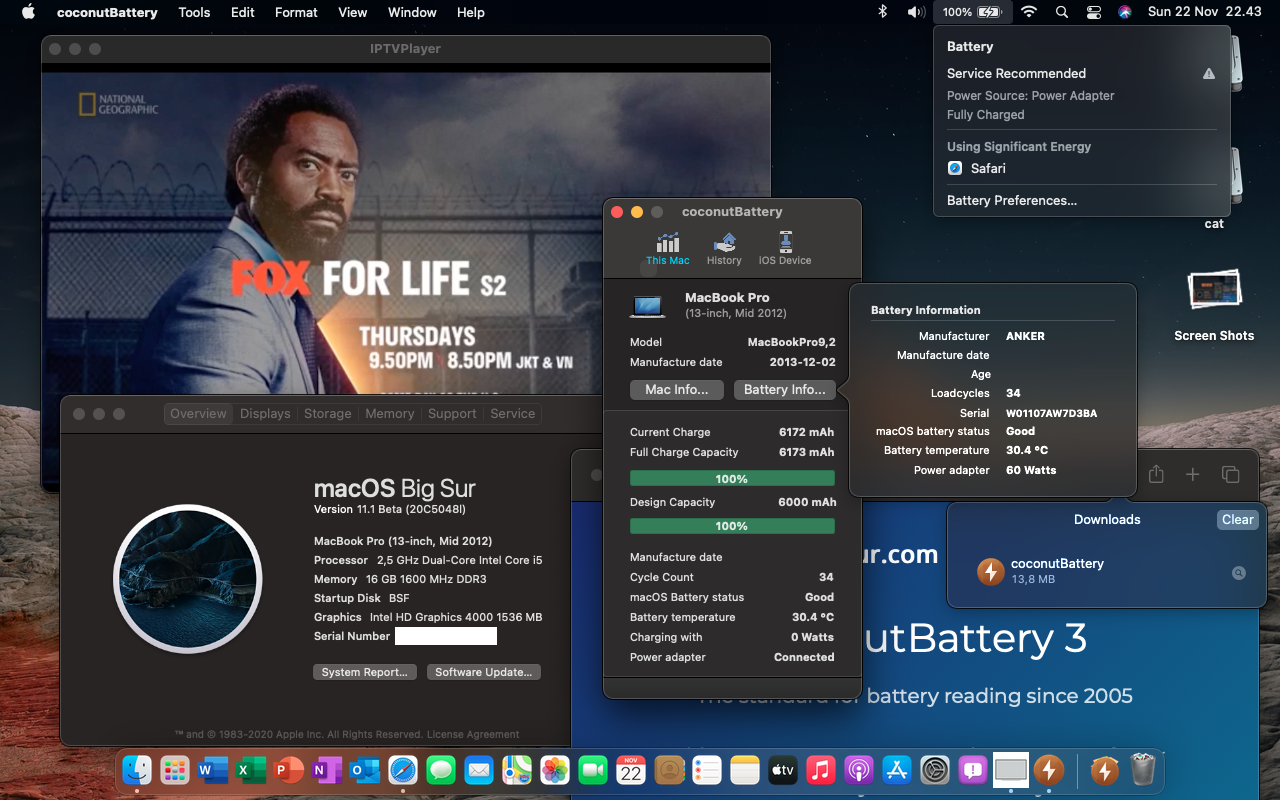Select the Memory tab in About This Mac
Image resolution: width=1280 pixels, height=800 pixels.
(x=389, y=414)
